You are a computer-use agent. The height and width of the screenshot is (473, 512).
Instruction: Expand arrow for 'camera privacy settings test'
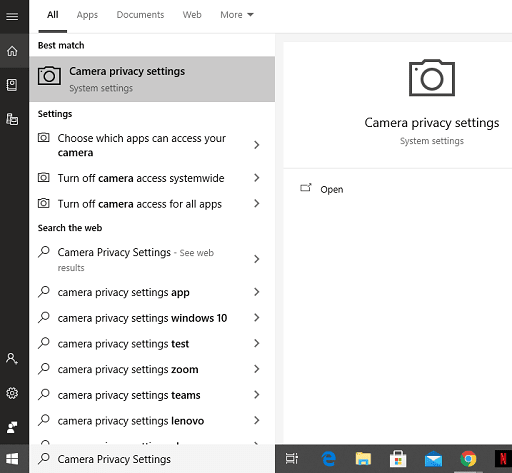256,343
